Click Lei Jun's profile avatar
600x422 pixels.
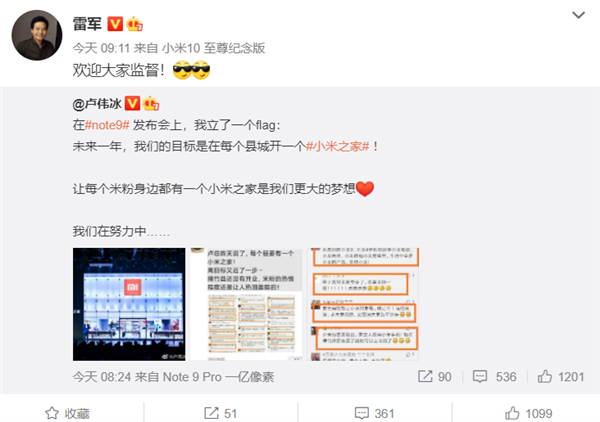(x=37, y=35)
